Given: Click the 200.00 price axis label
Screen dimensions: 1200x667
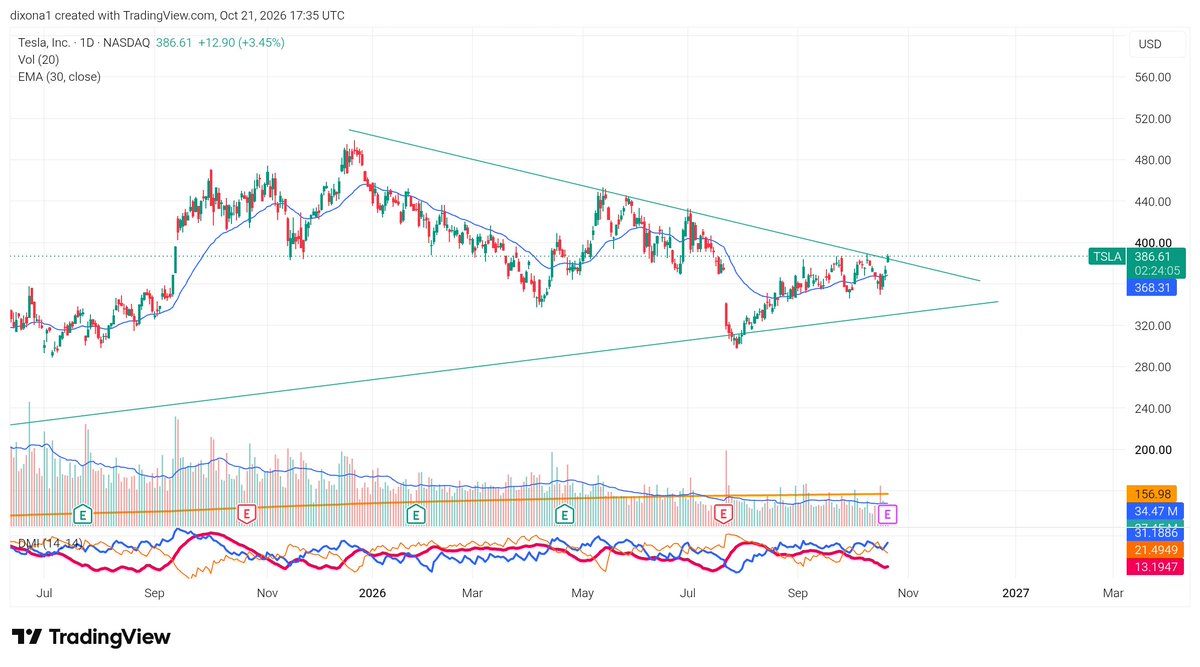Looking at the screenshot, I should click(1153, 450).
